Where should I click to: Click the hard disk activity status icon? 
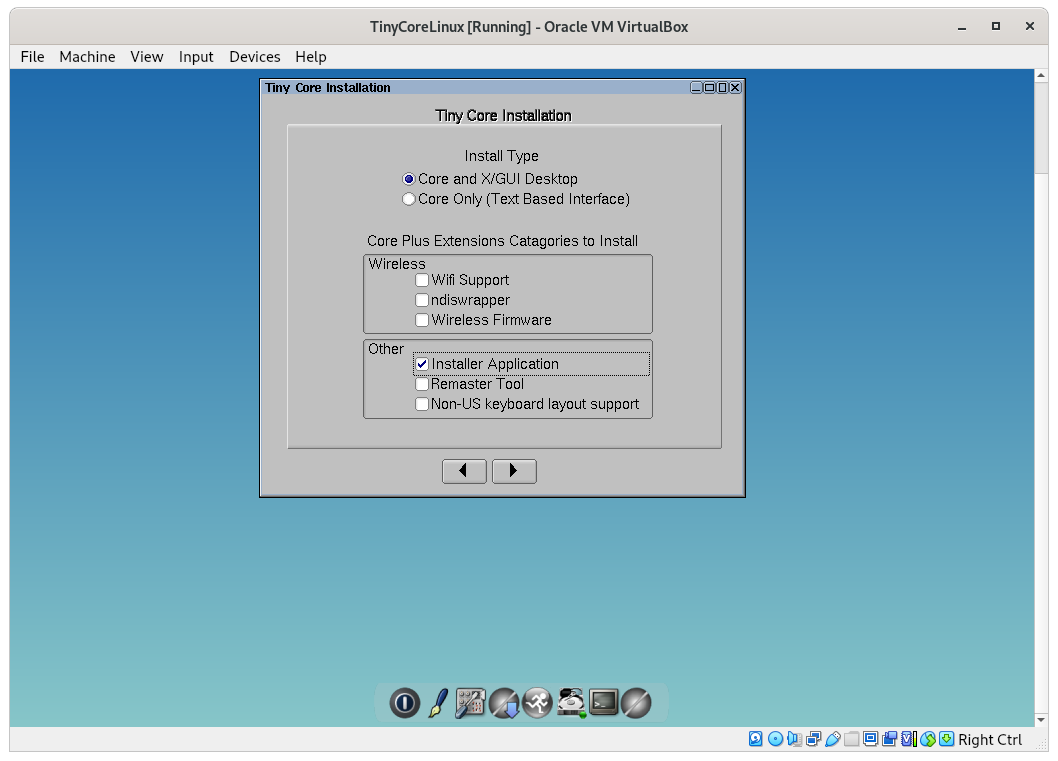coord(756,739)
